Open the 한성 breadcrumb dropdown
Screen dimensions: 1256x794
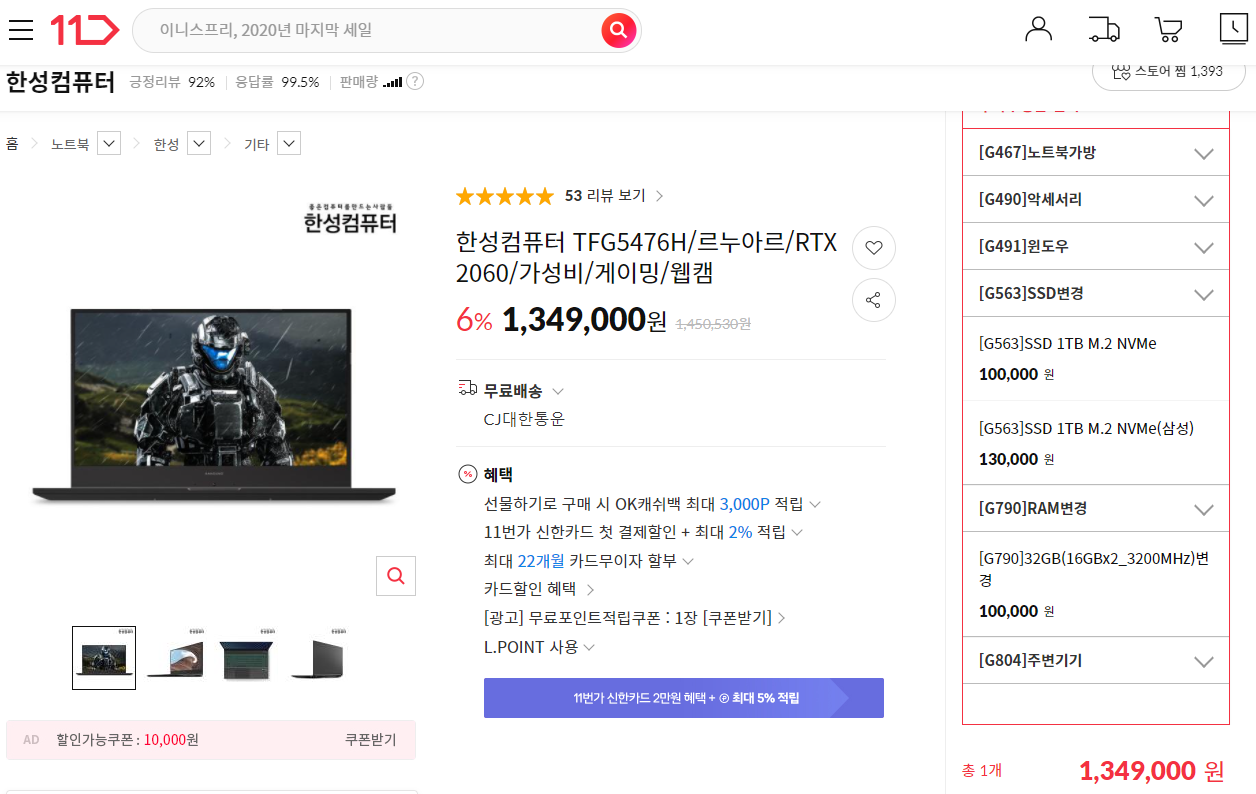pyautogui.click(x=199, y=144)
